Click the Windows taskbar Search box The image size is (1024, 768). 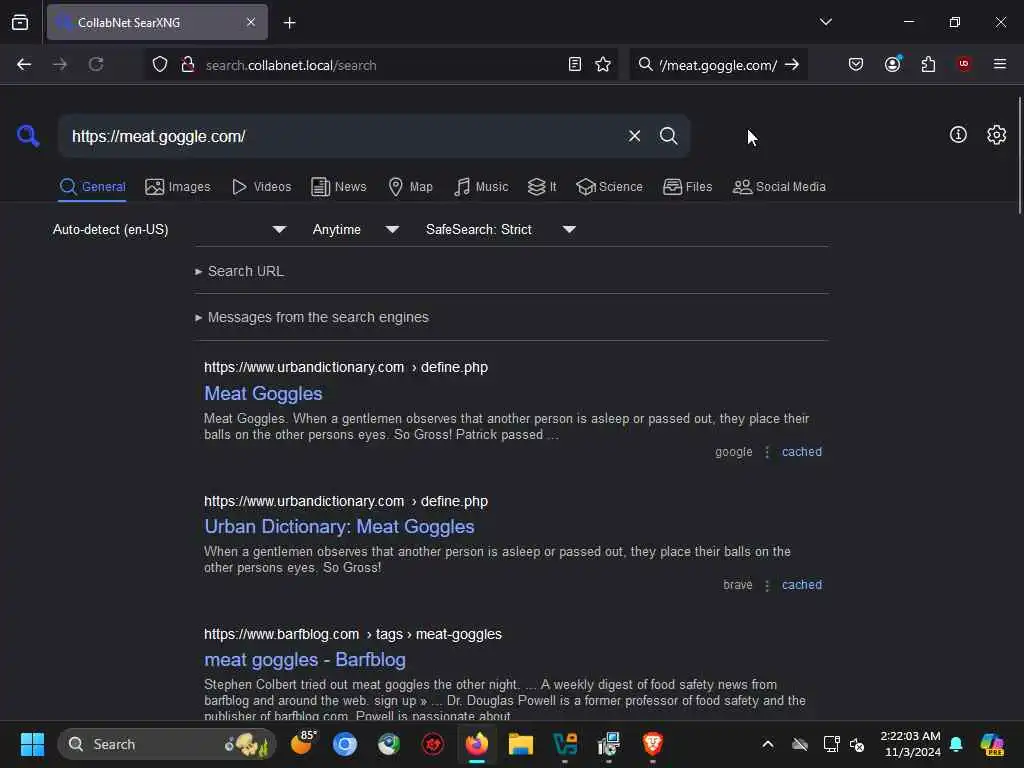[167, 744]
